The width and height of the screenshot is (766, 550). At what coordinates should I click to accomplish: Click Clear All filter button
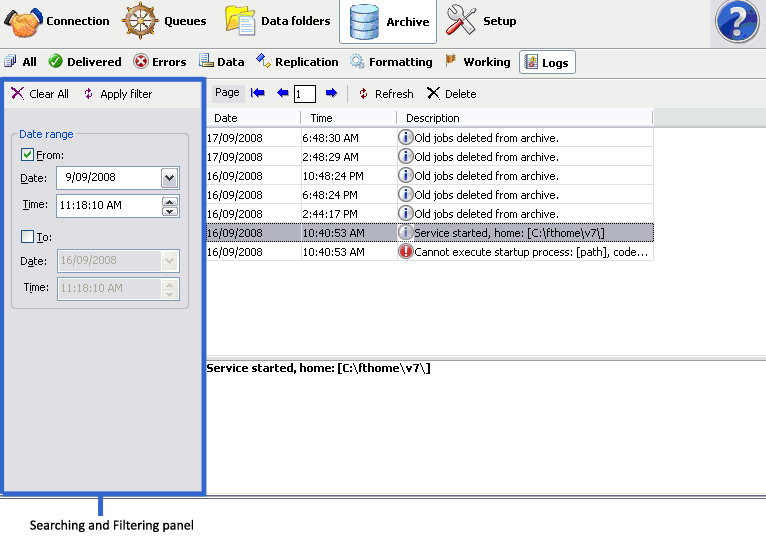(40, 94)
